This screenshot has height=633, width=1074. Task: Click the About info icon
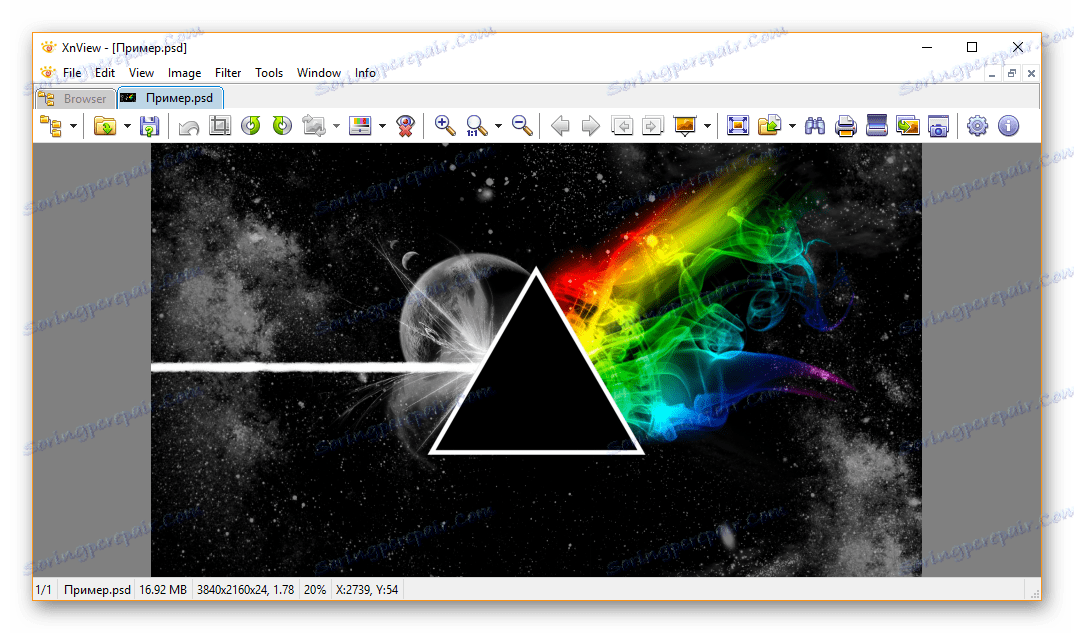(1008, 126)
